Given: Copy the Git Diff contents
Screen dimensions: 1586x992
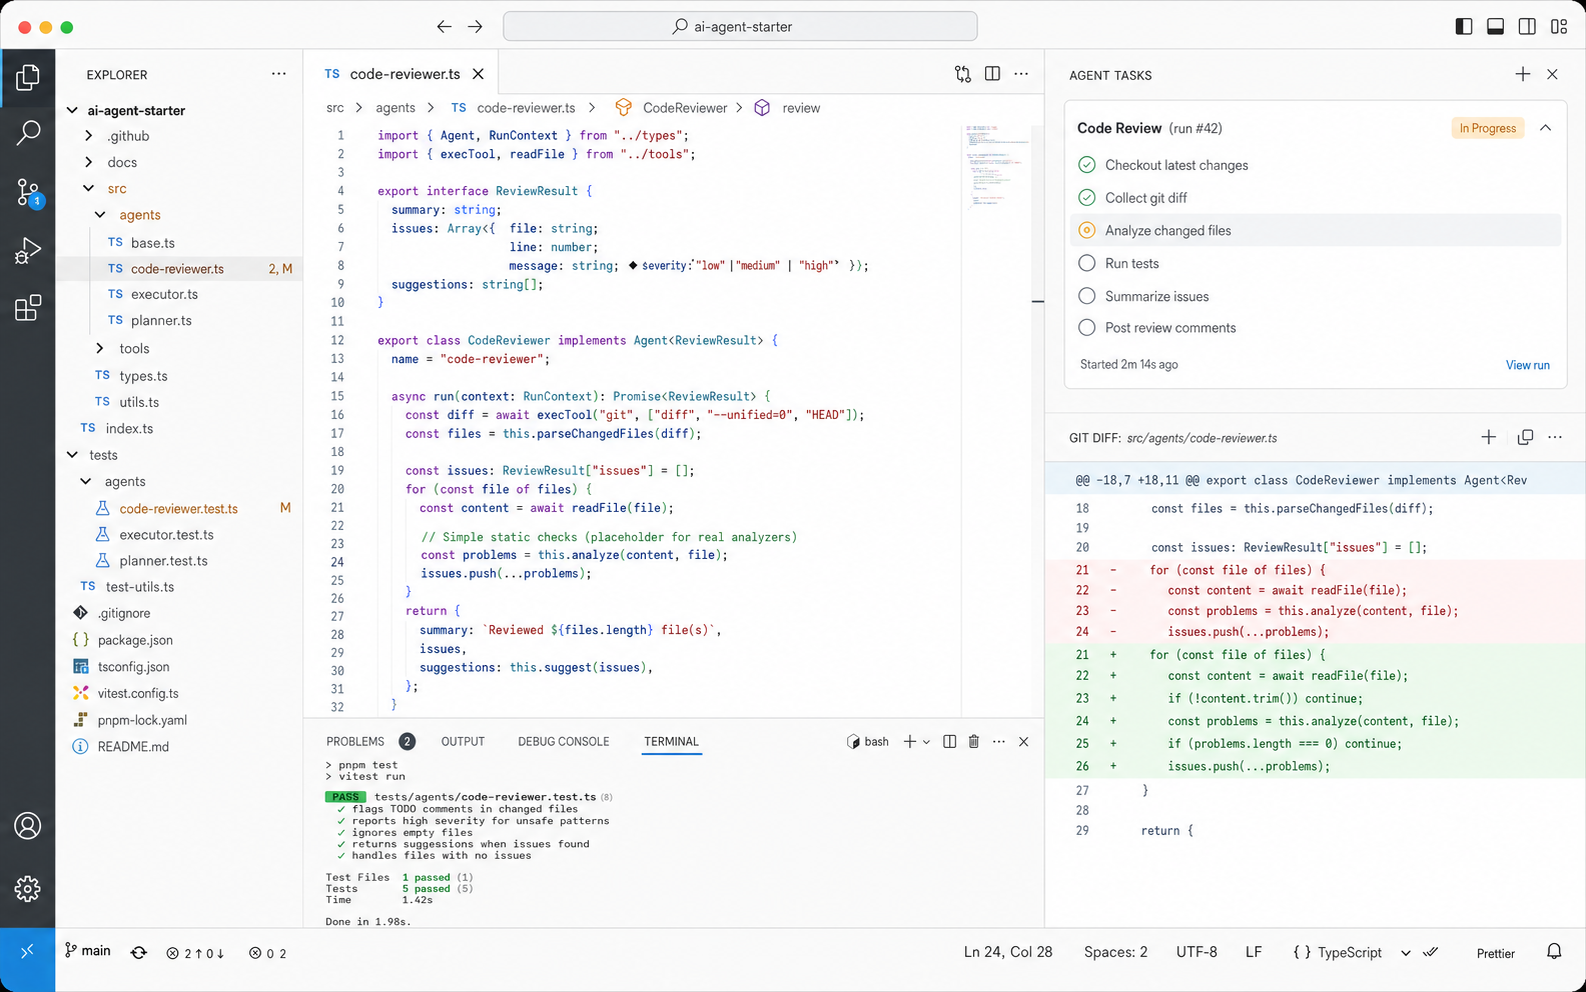Looking at the screenshot, I should (x=1525, y=437).
